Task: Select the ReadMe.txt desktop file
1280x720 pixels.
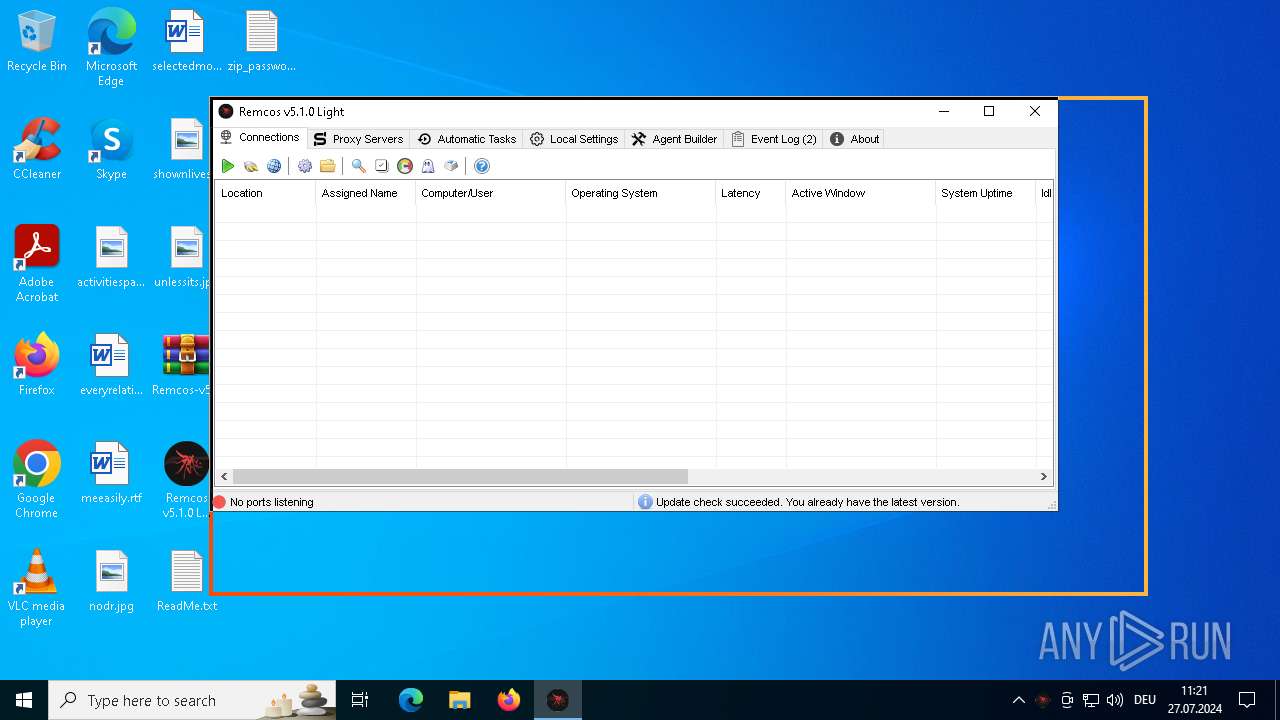Action: point(187,581)
